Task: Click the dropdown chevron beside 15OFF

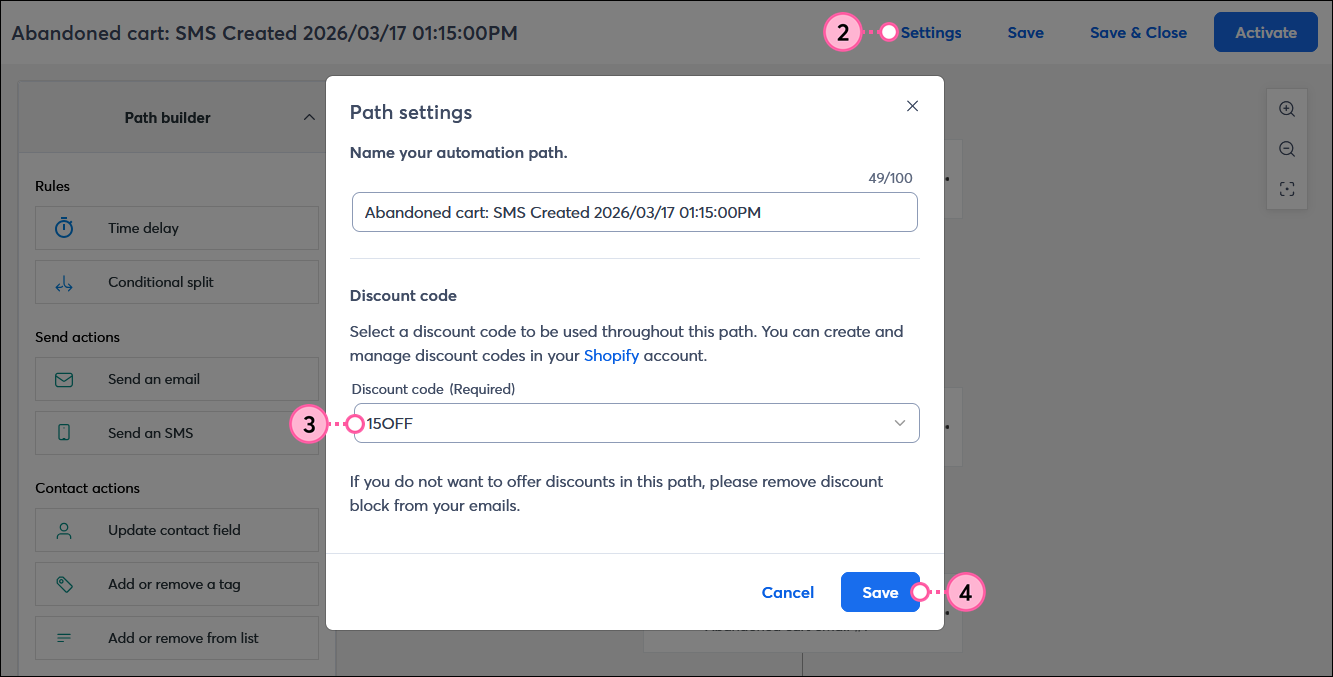Action: point(898,423)
